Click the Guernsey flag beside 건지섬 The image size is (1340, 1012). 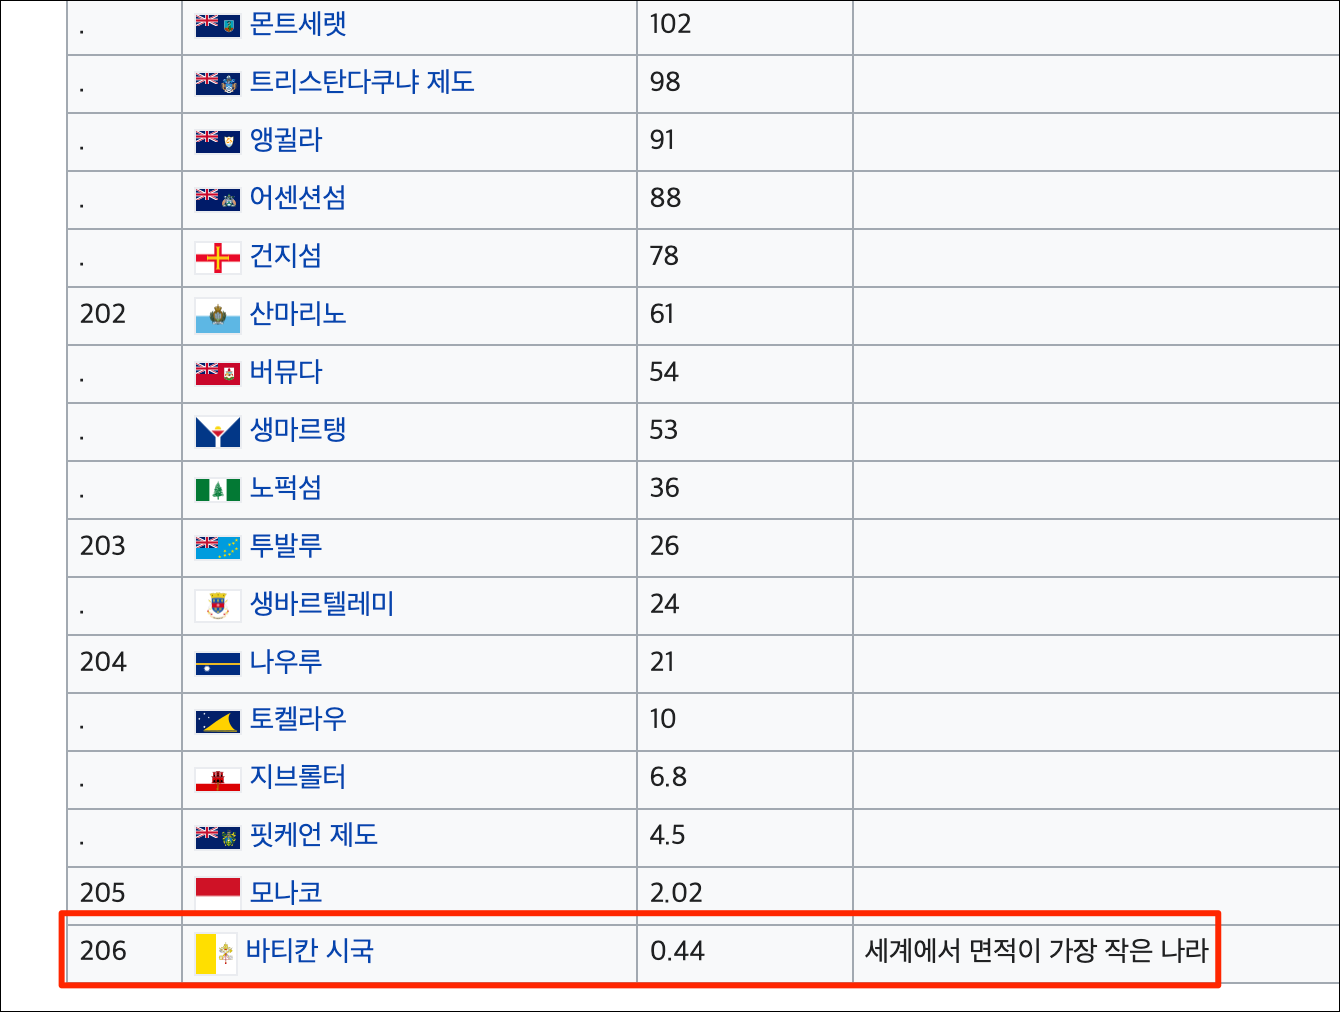click(x=218, y=258)
